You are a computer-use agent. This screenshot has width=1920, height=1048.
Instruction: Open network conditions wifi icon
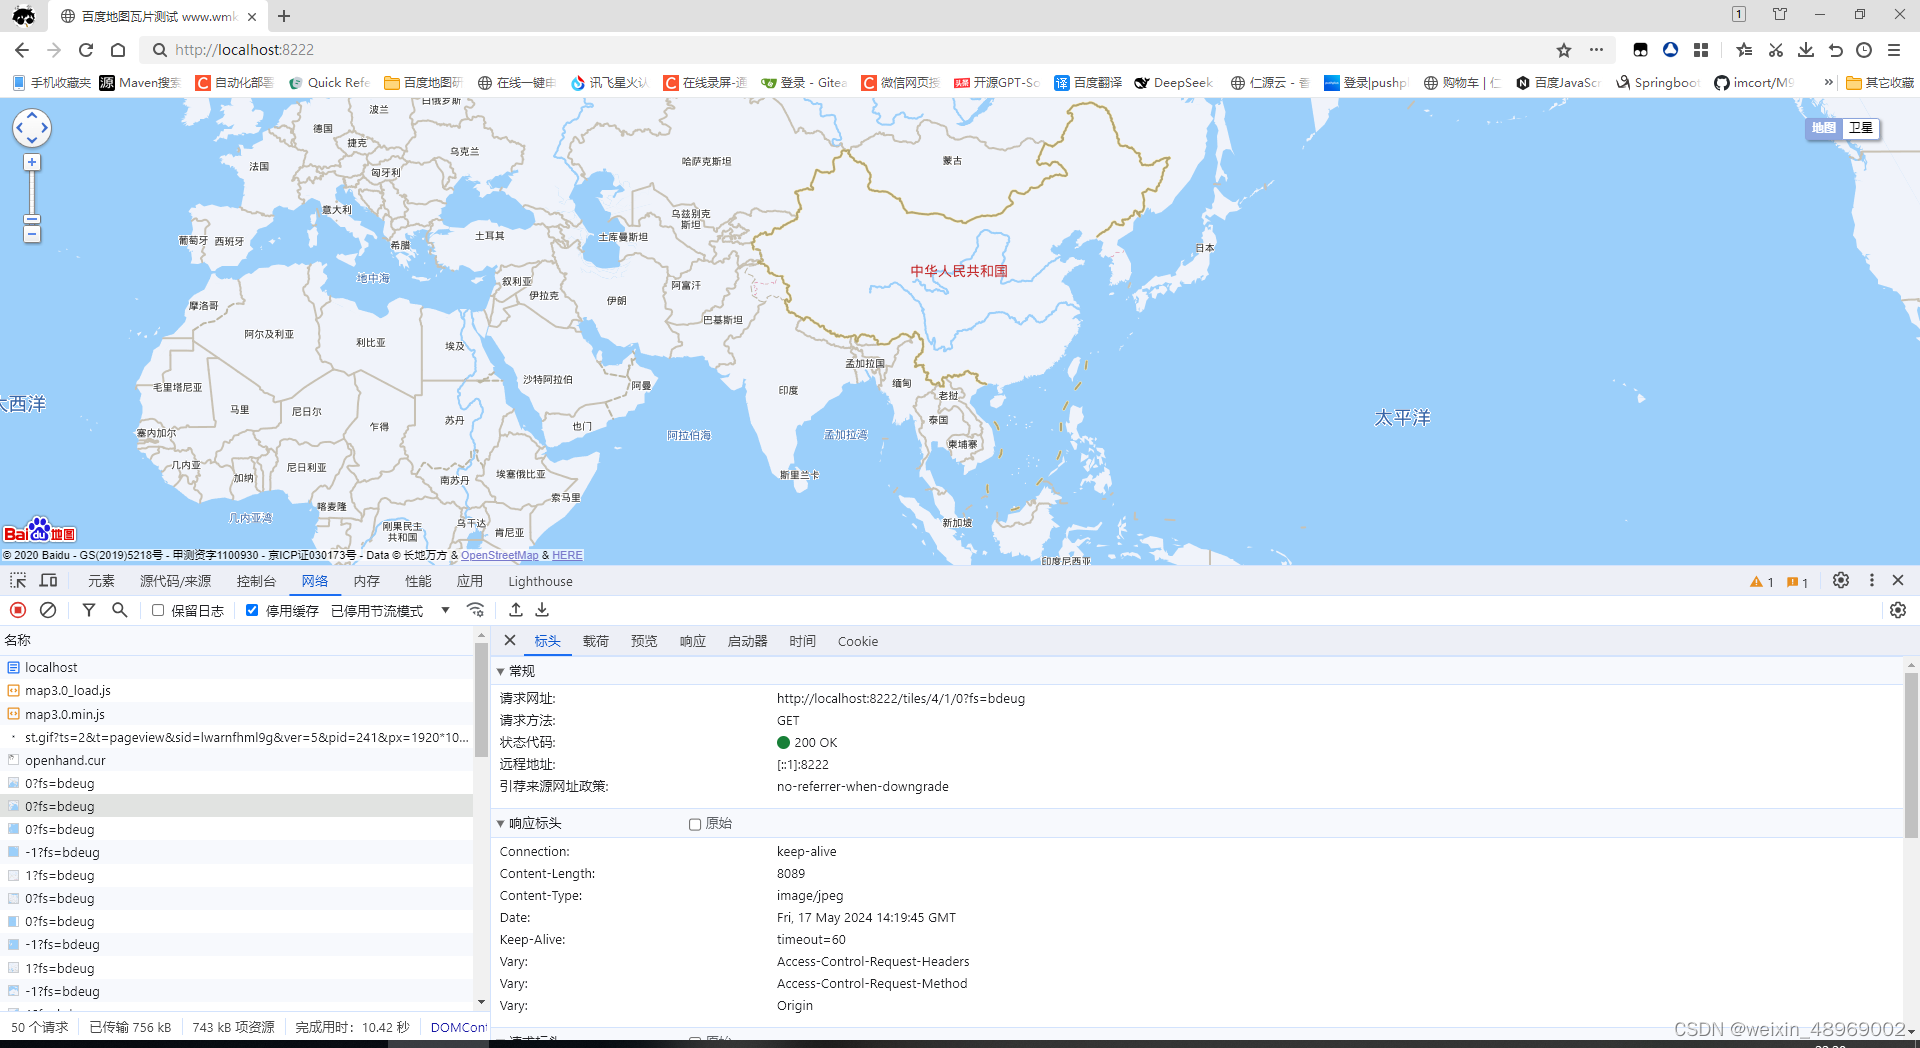[x=476, y=610]
